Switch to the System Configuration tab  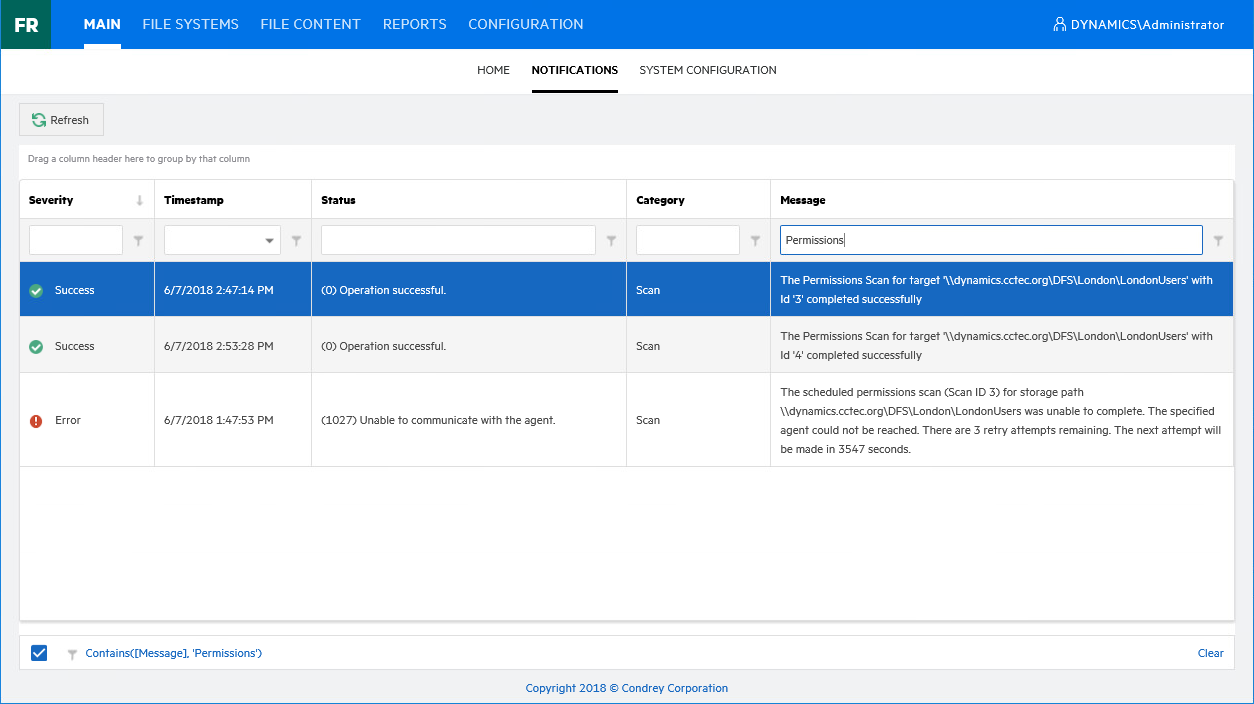pos(707,70)
